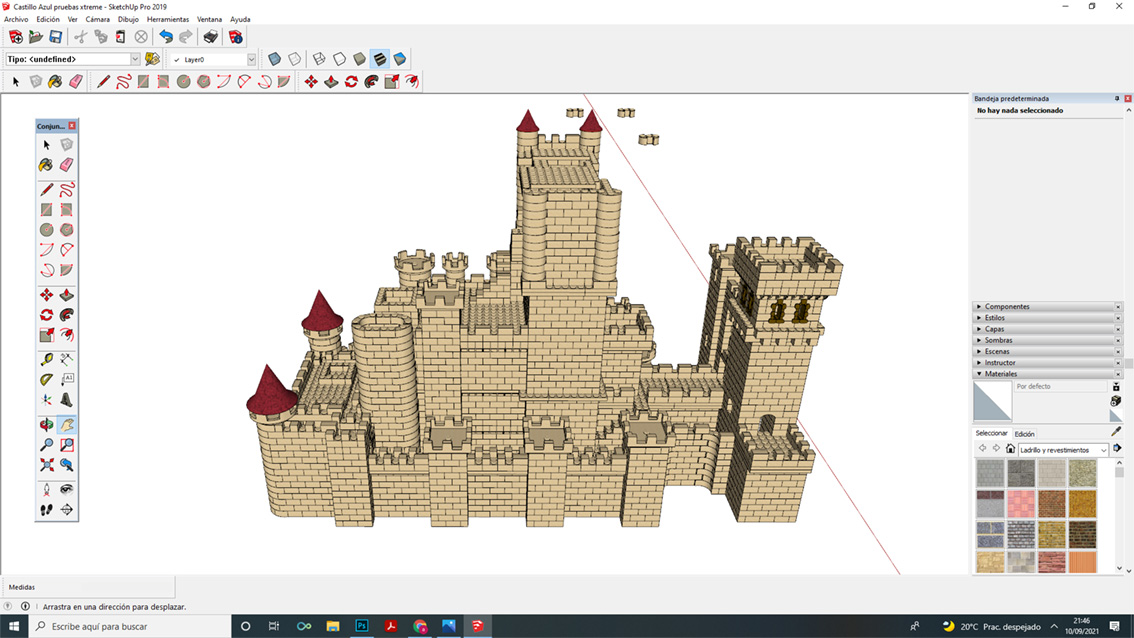Click the Print icon in the top toolbar
1134x638 pixels.
click(210, 37)
